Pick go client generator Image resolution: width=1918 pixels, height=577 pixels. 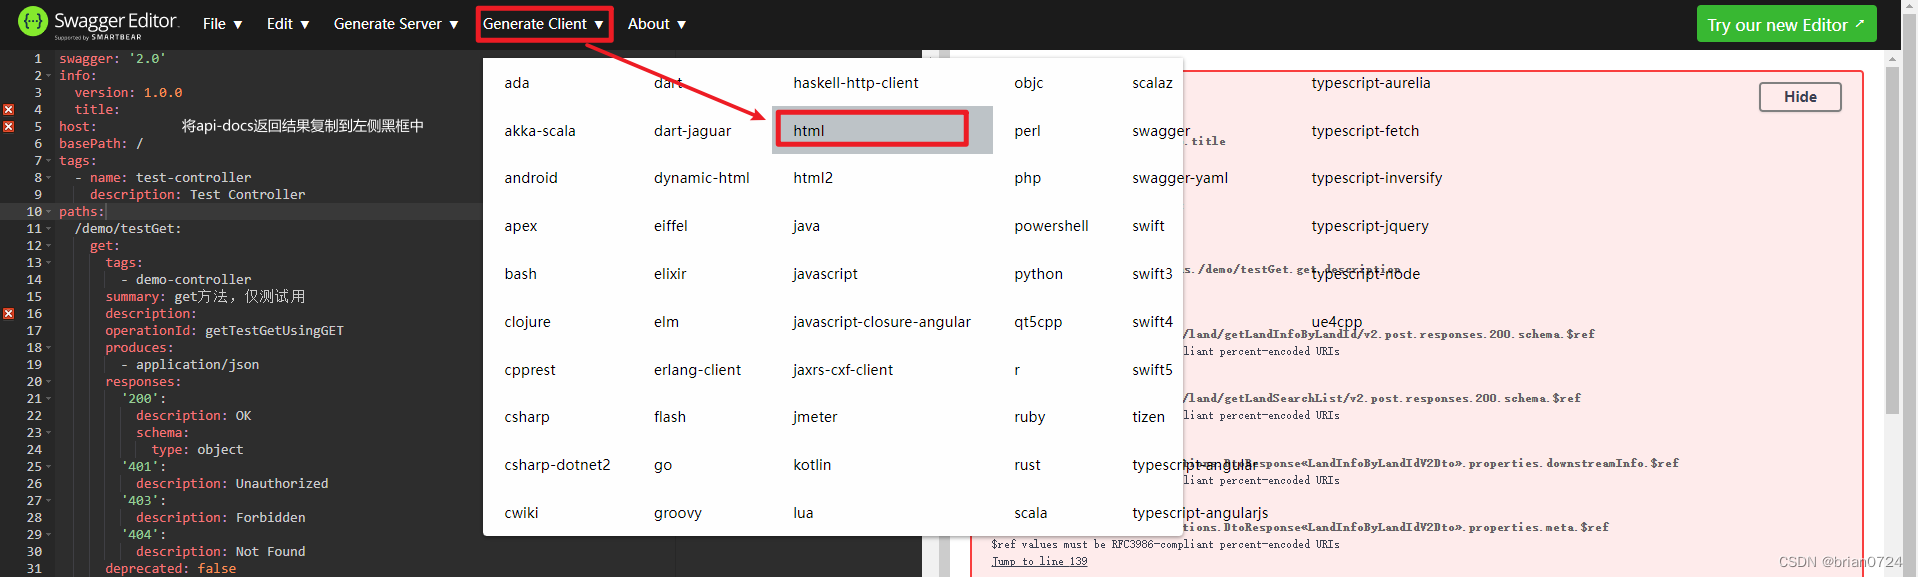(663, 465)
